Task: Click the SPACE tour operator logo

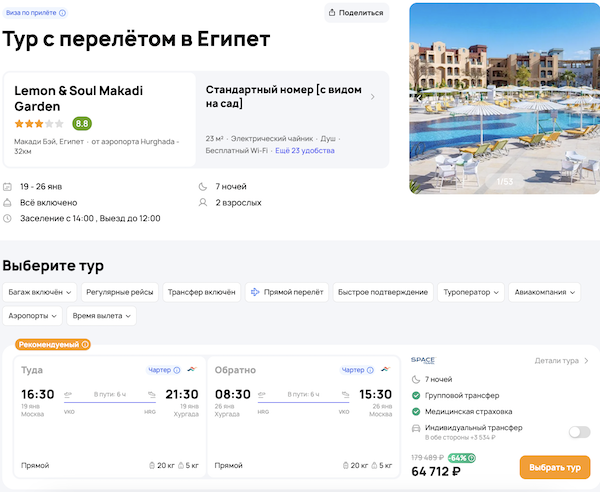Action: pyautogui.click(x=423, y=360)
